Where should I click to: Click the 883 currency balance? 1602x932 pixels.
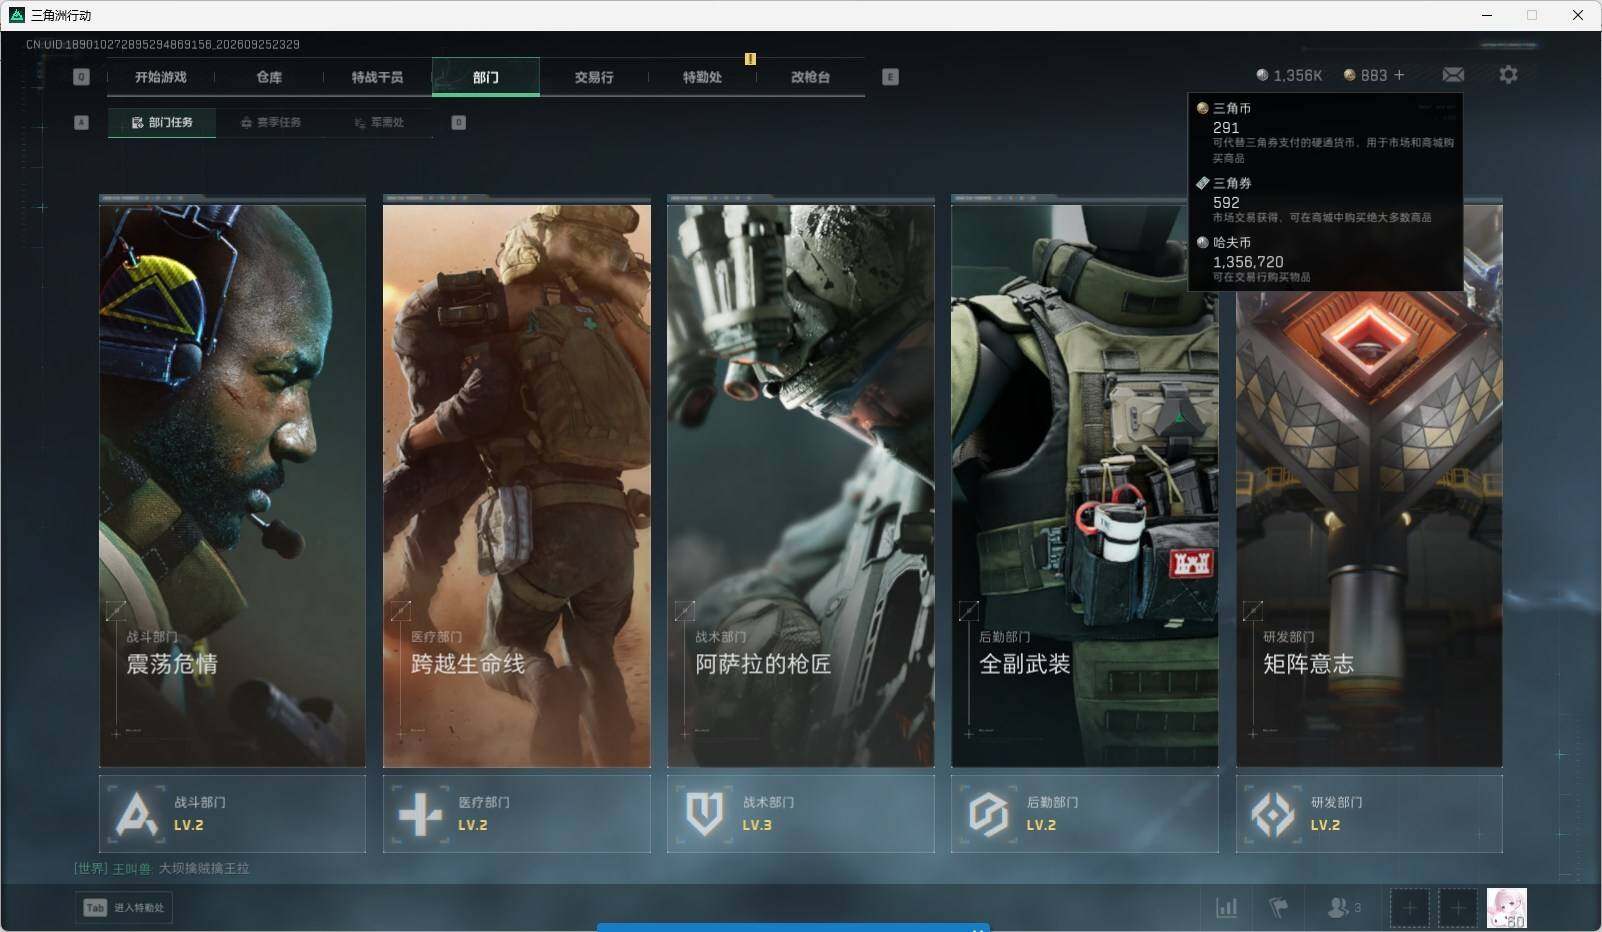tap(1374, 75)
